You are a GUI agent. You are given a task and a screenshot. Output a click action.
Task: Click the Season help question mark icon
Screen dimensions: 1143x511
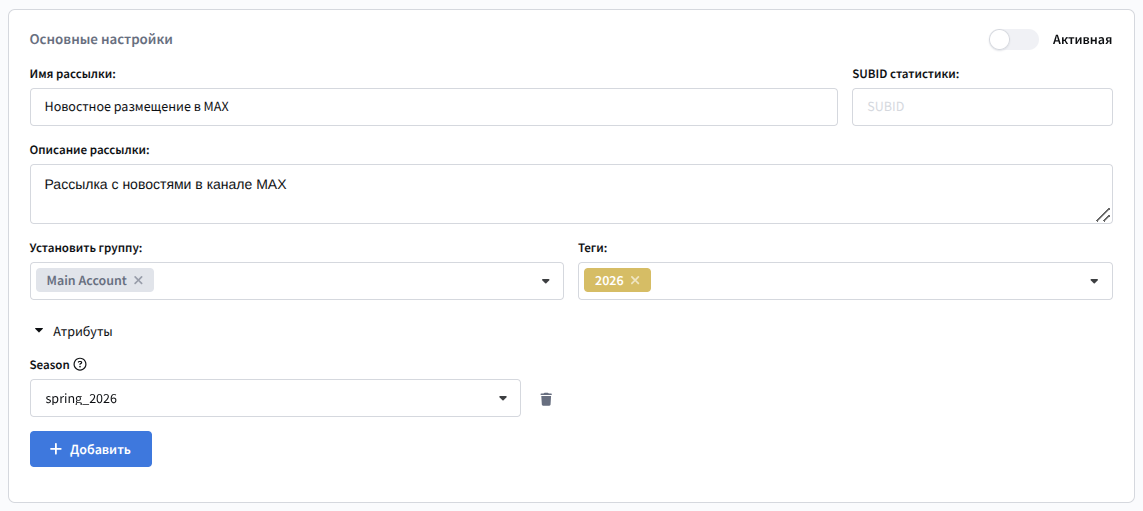(x=81, y=365)
